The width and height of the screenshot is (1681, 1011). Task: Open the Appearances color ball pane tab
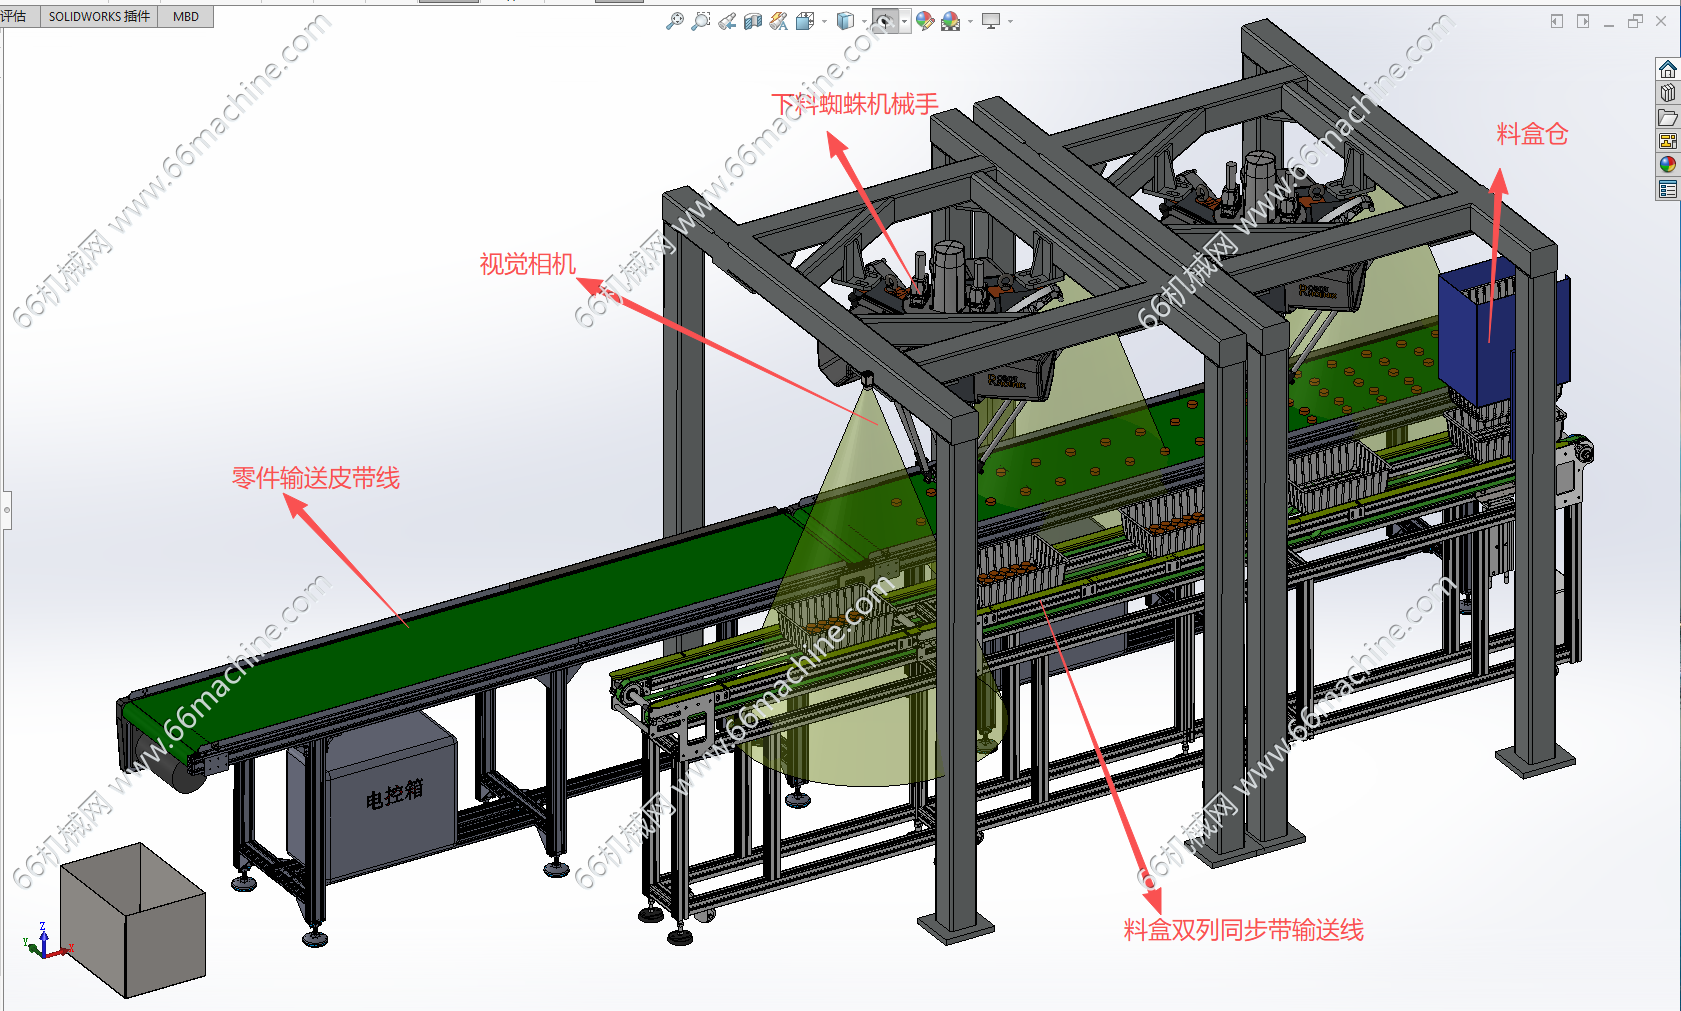pos(1667,165)
